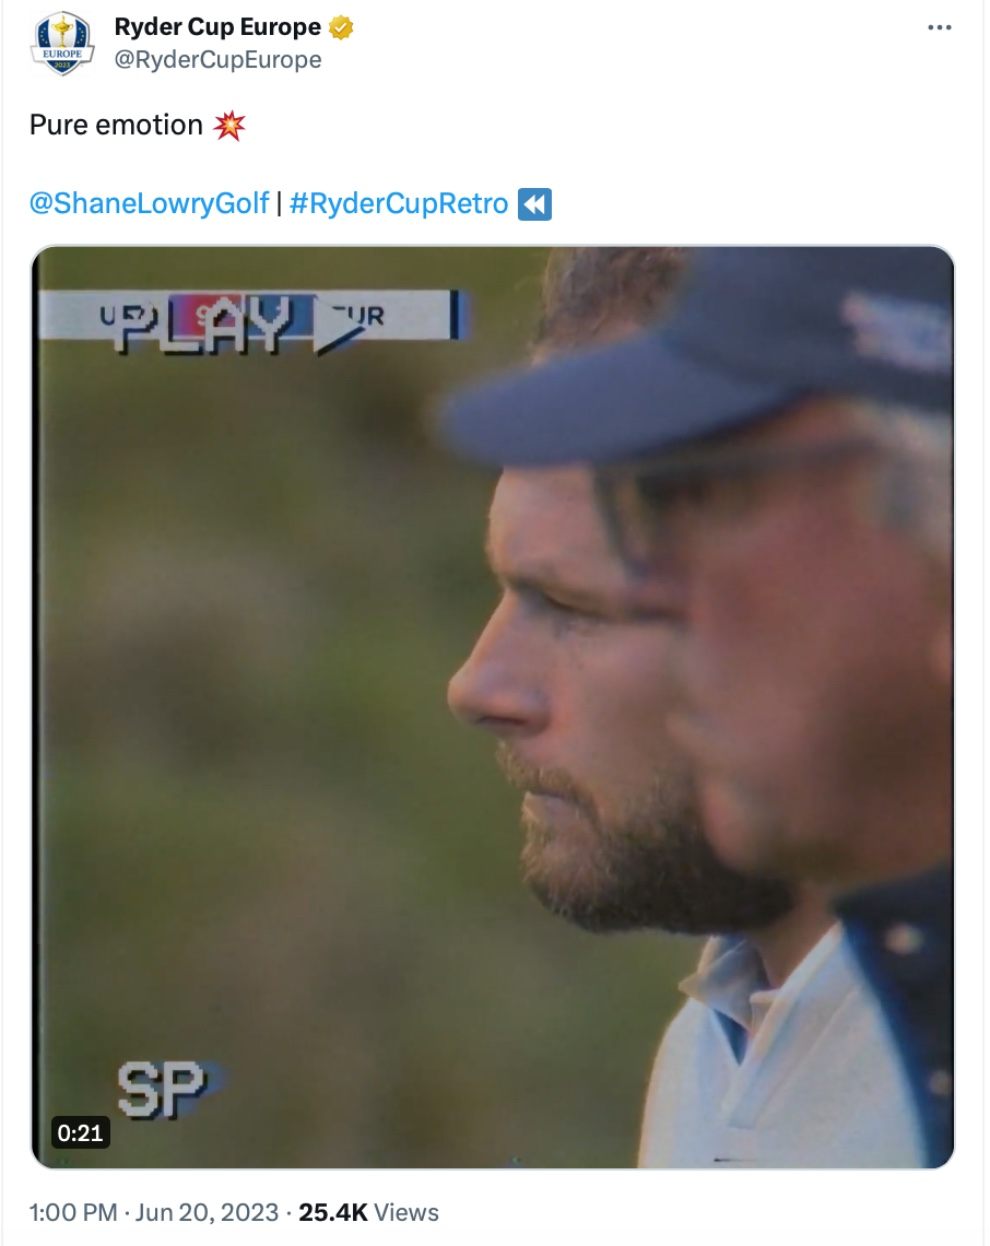The height and width of the screenshot is (1246, 990).
Task: Click the SP overlay in video corner
Action: pos(162,1089)
